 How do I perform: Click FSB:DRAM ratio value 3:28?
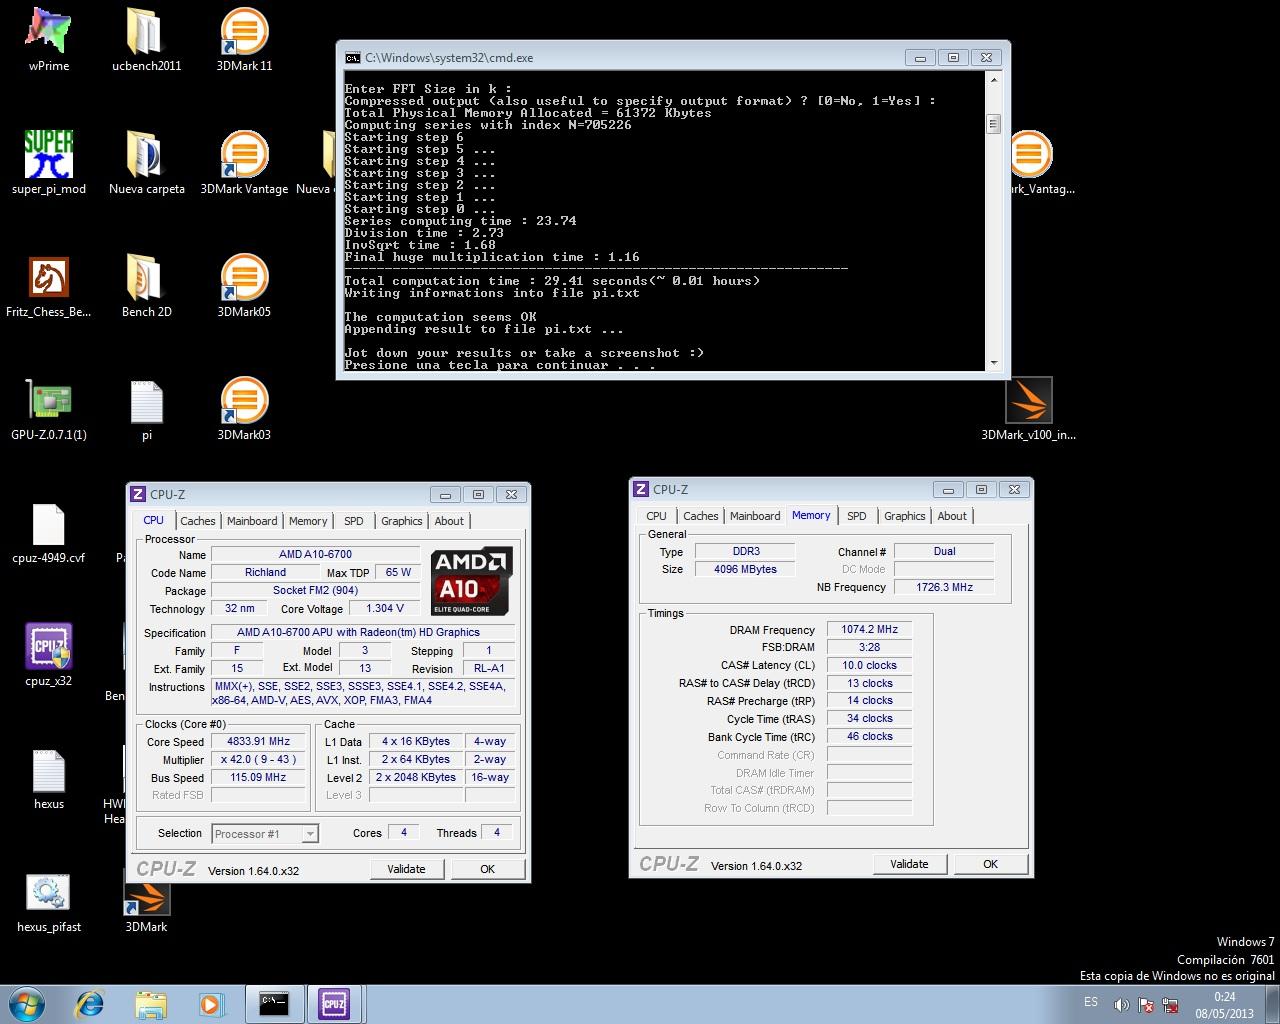869,648
